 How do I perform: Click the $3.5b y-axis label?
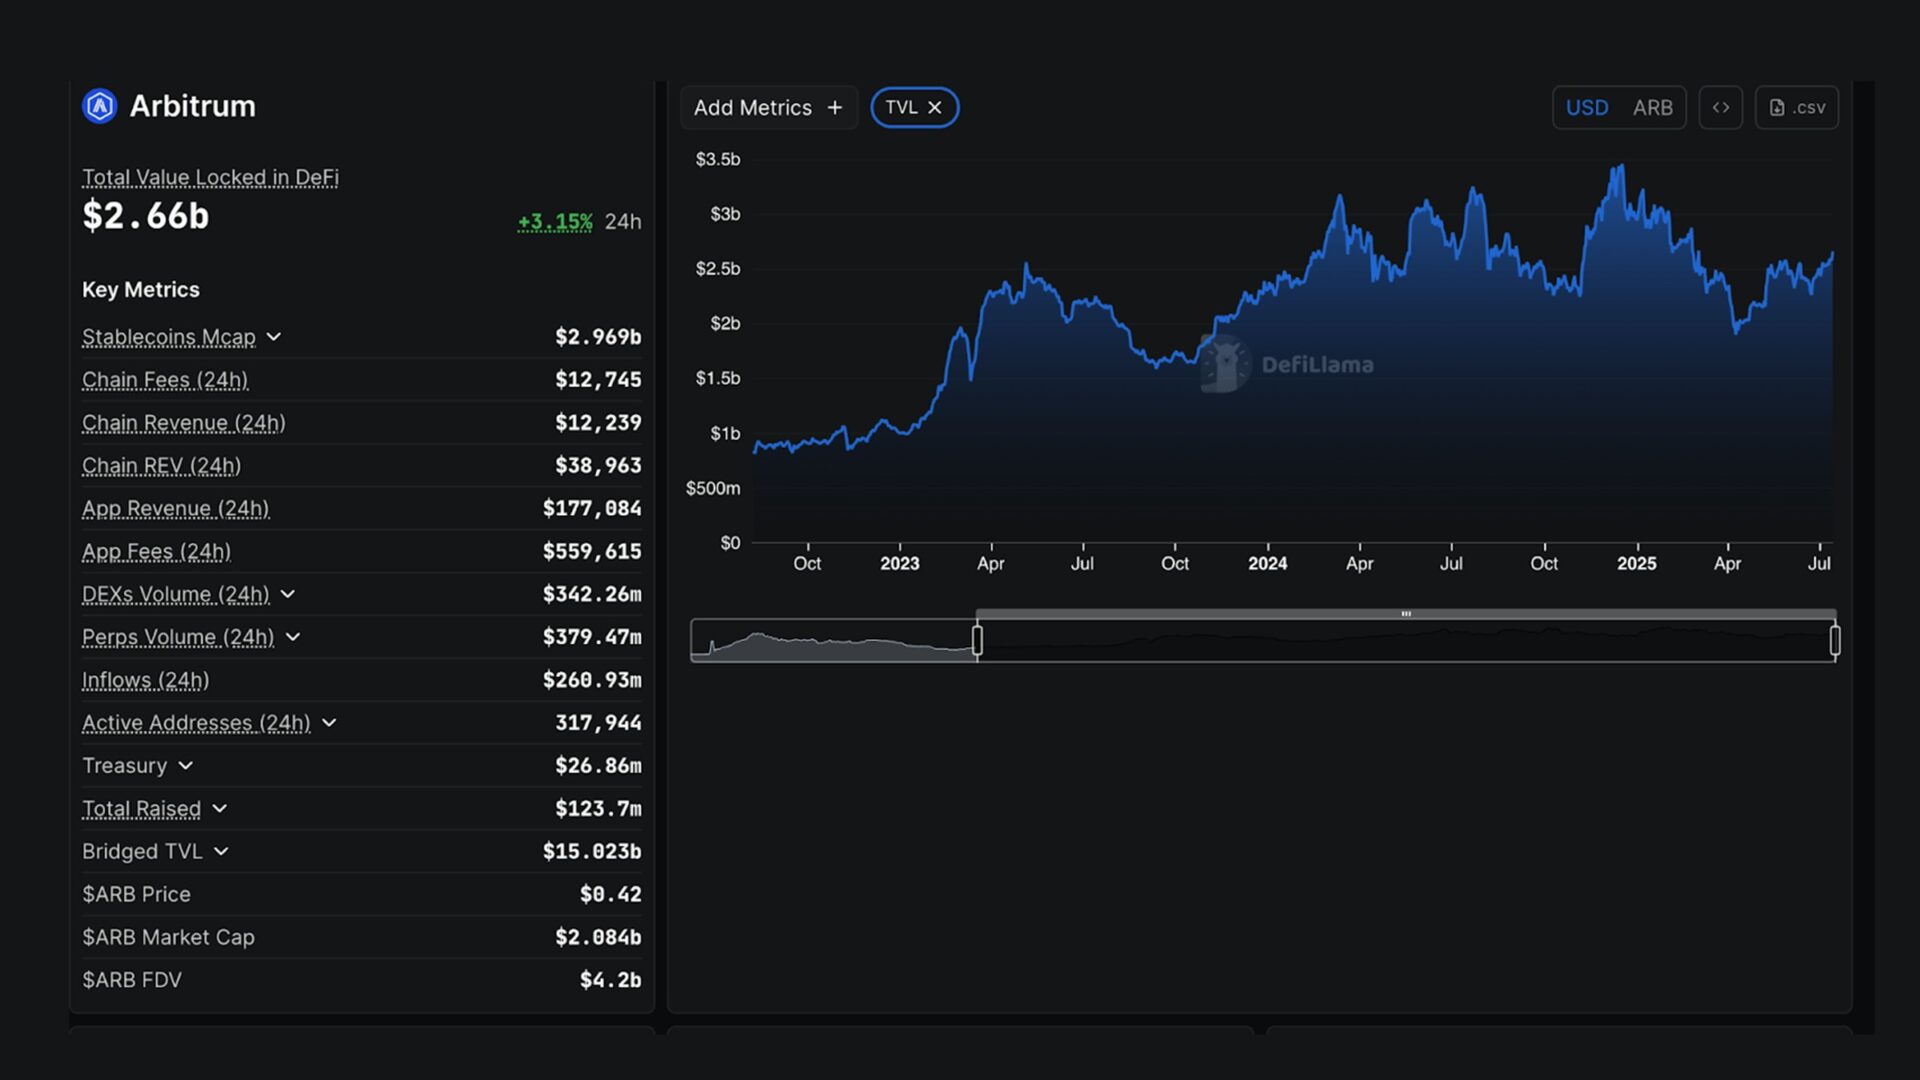[x=718, y=159]
